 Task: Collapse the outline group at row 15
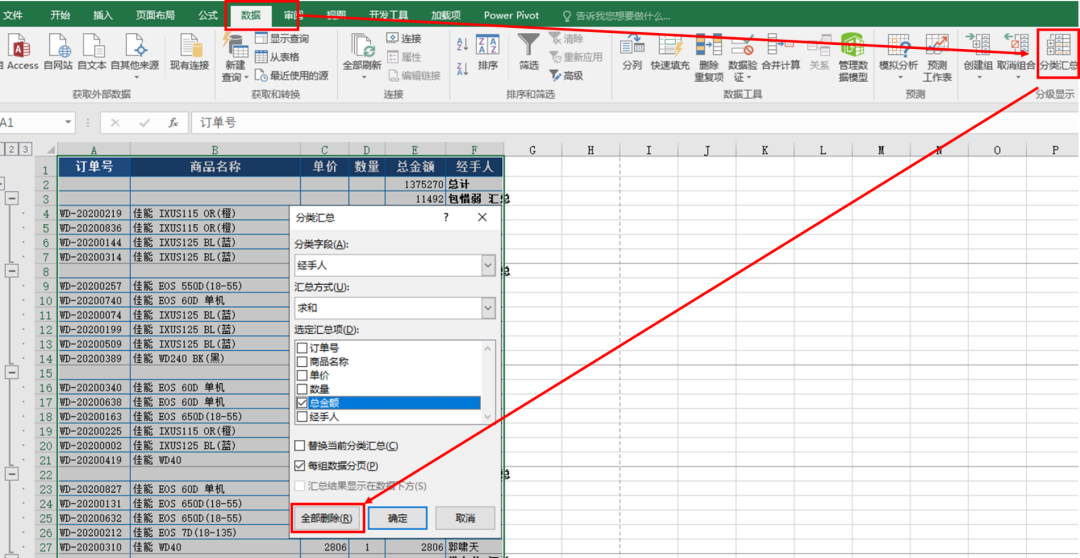(x=12, y=372)
